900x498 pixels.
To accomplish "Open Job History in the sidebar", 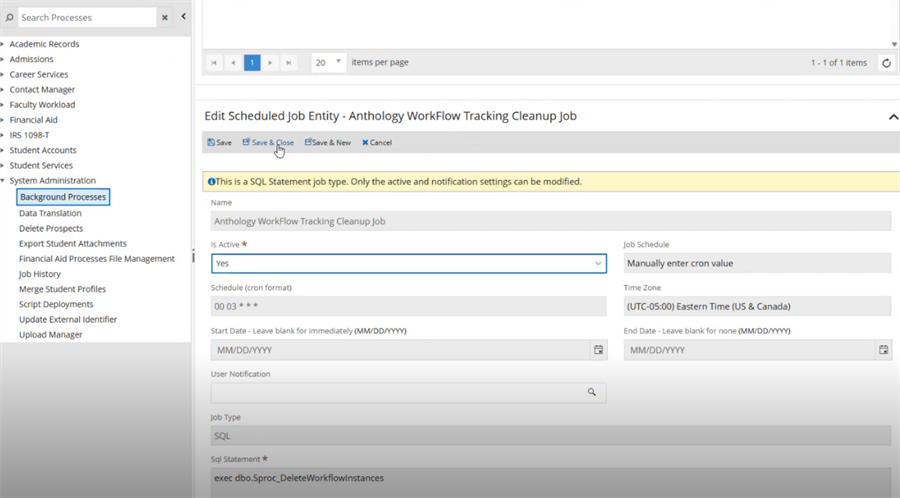I will pos(40,274).
